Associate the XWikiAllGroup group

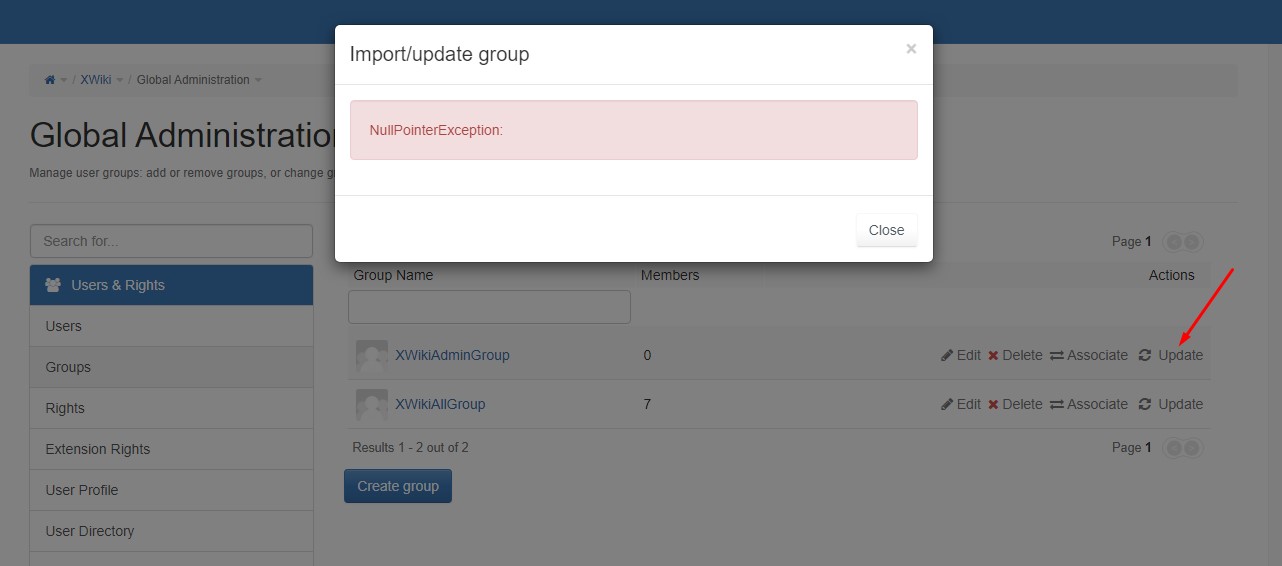coord(1089,404)
